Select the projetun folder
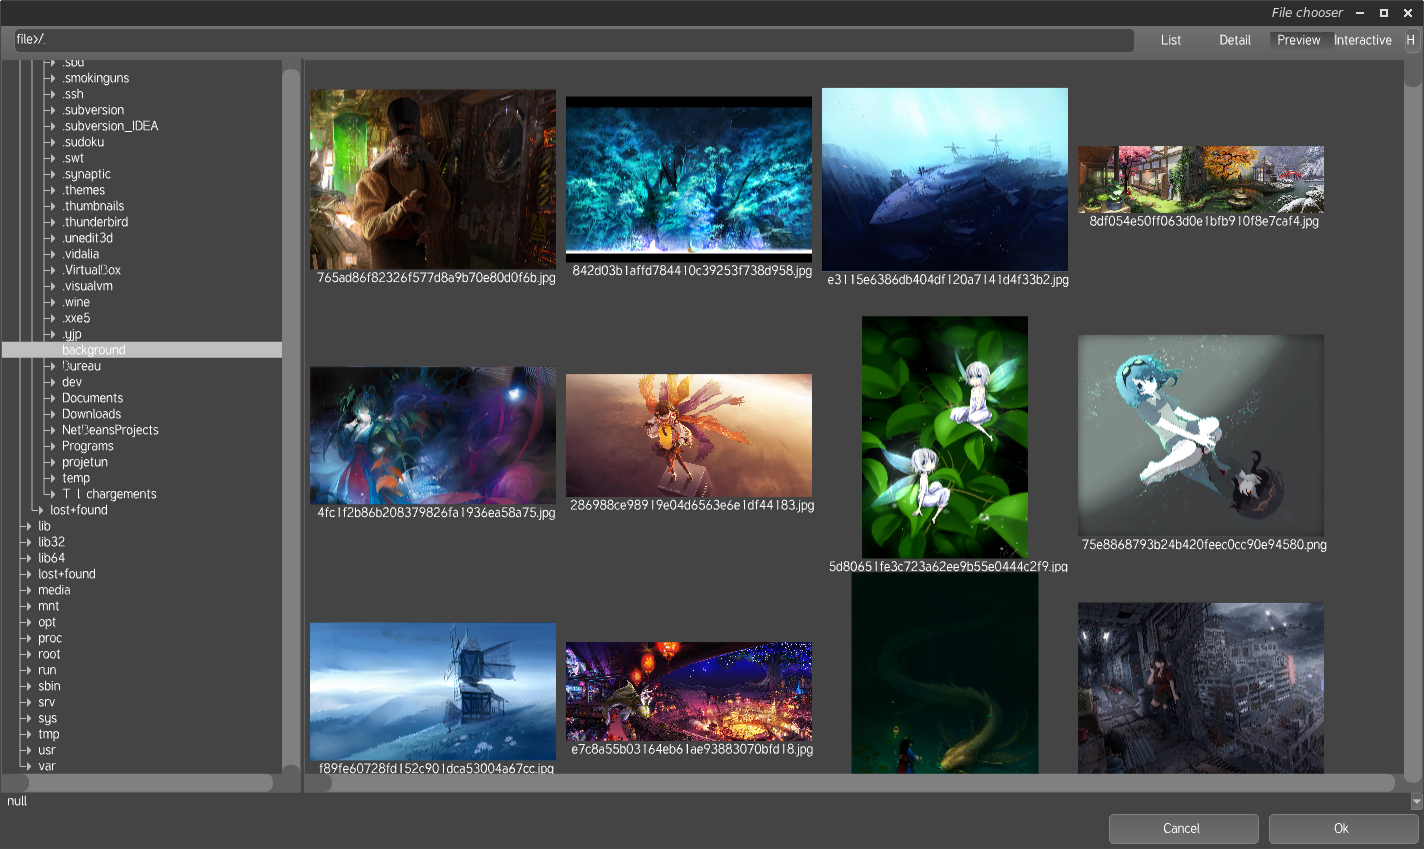 click(x=85, y=462)
